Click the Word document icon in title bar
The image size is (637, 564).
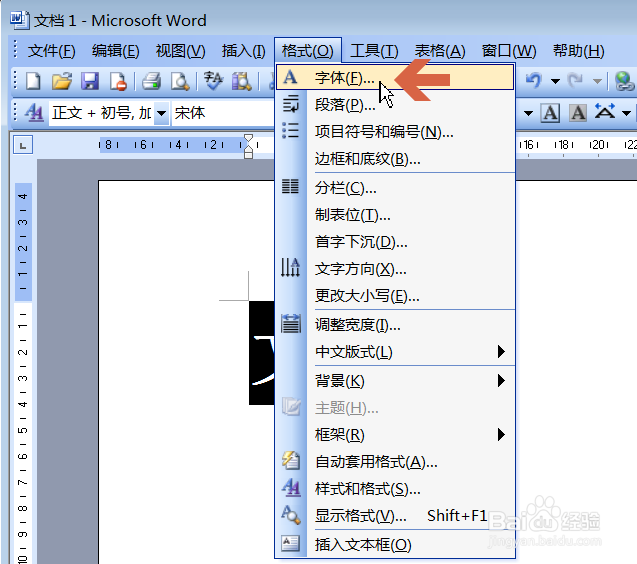[20, 20]
